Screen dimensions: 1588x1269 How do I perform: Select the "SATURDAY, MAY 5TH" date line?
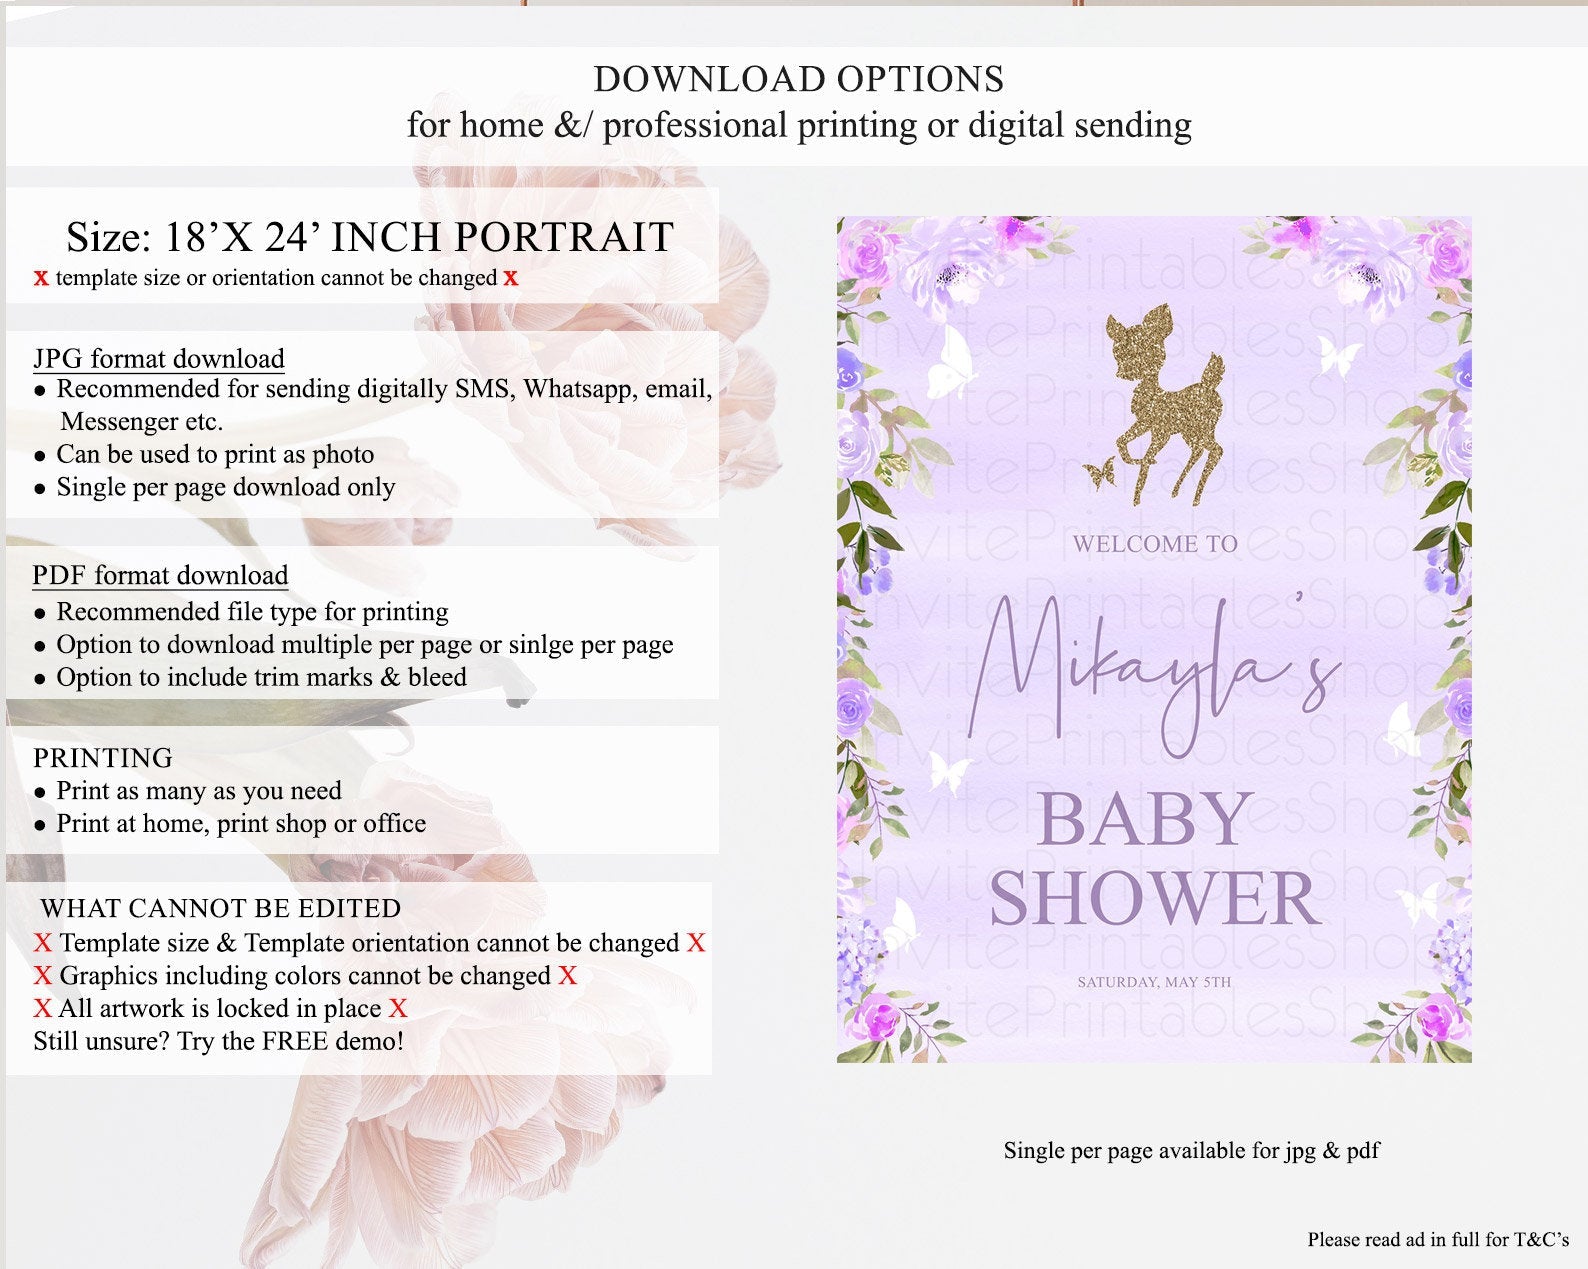click(1154, 982)
